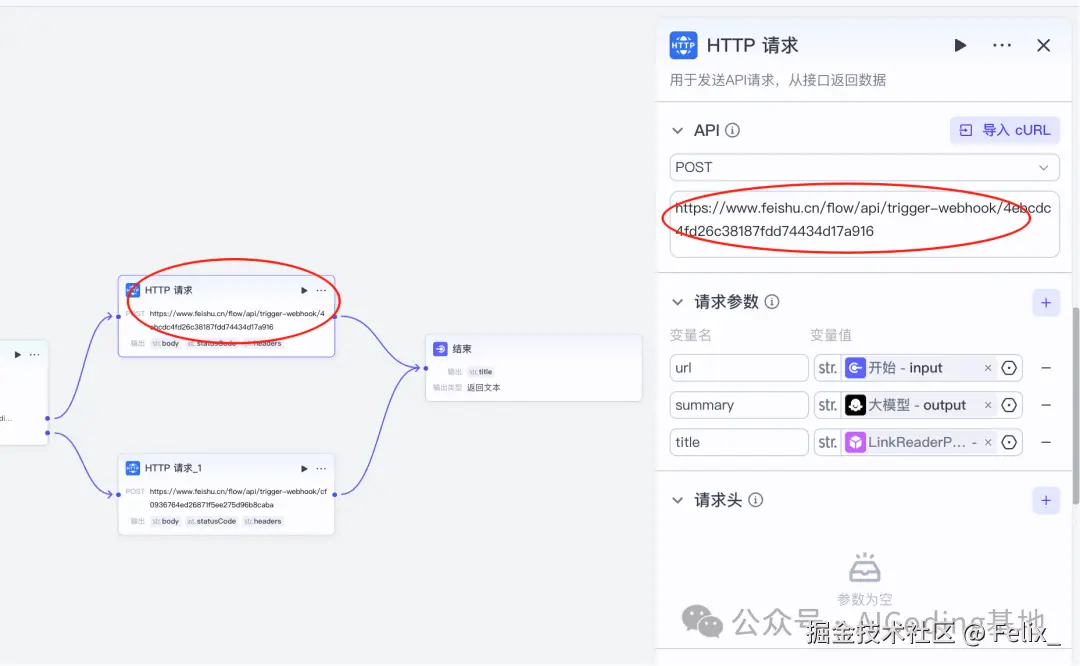Image resolution: width=1080 pixels, height=666 pixels.
Task: Collapse the 请求头 section
Action: [678, 500]
